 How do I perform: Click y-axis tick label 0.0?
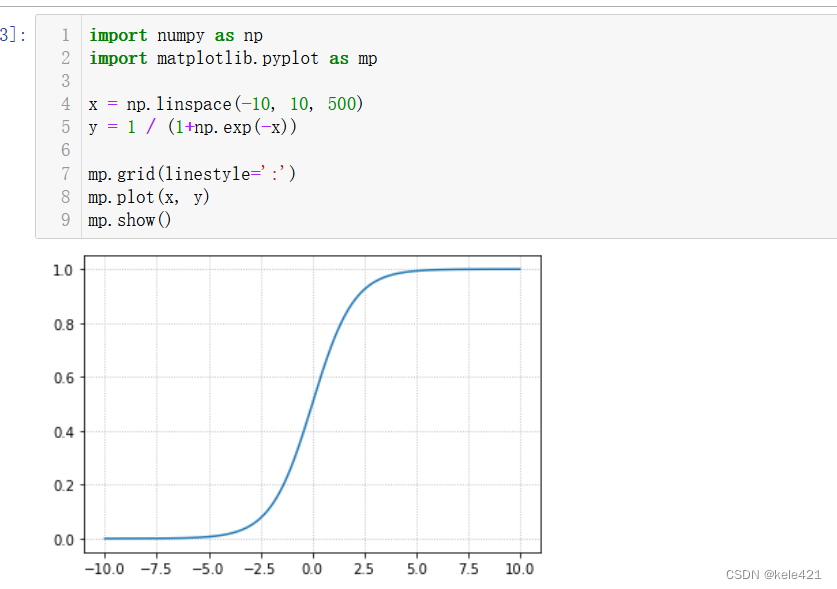pos(63,540)
